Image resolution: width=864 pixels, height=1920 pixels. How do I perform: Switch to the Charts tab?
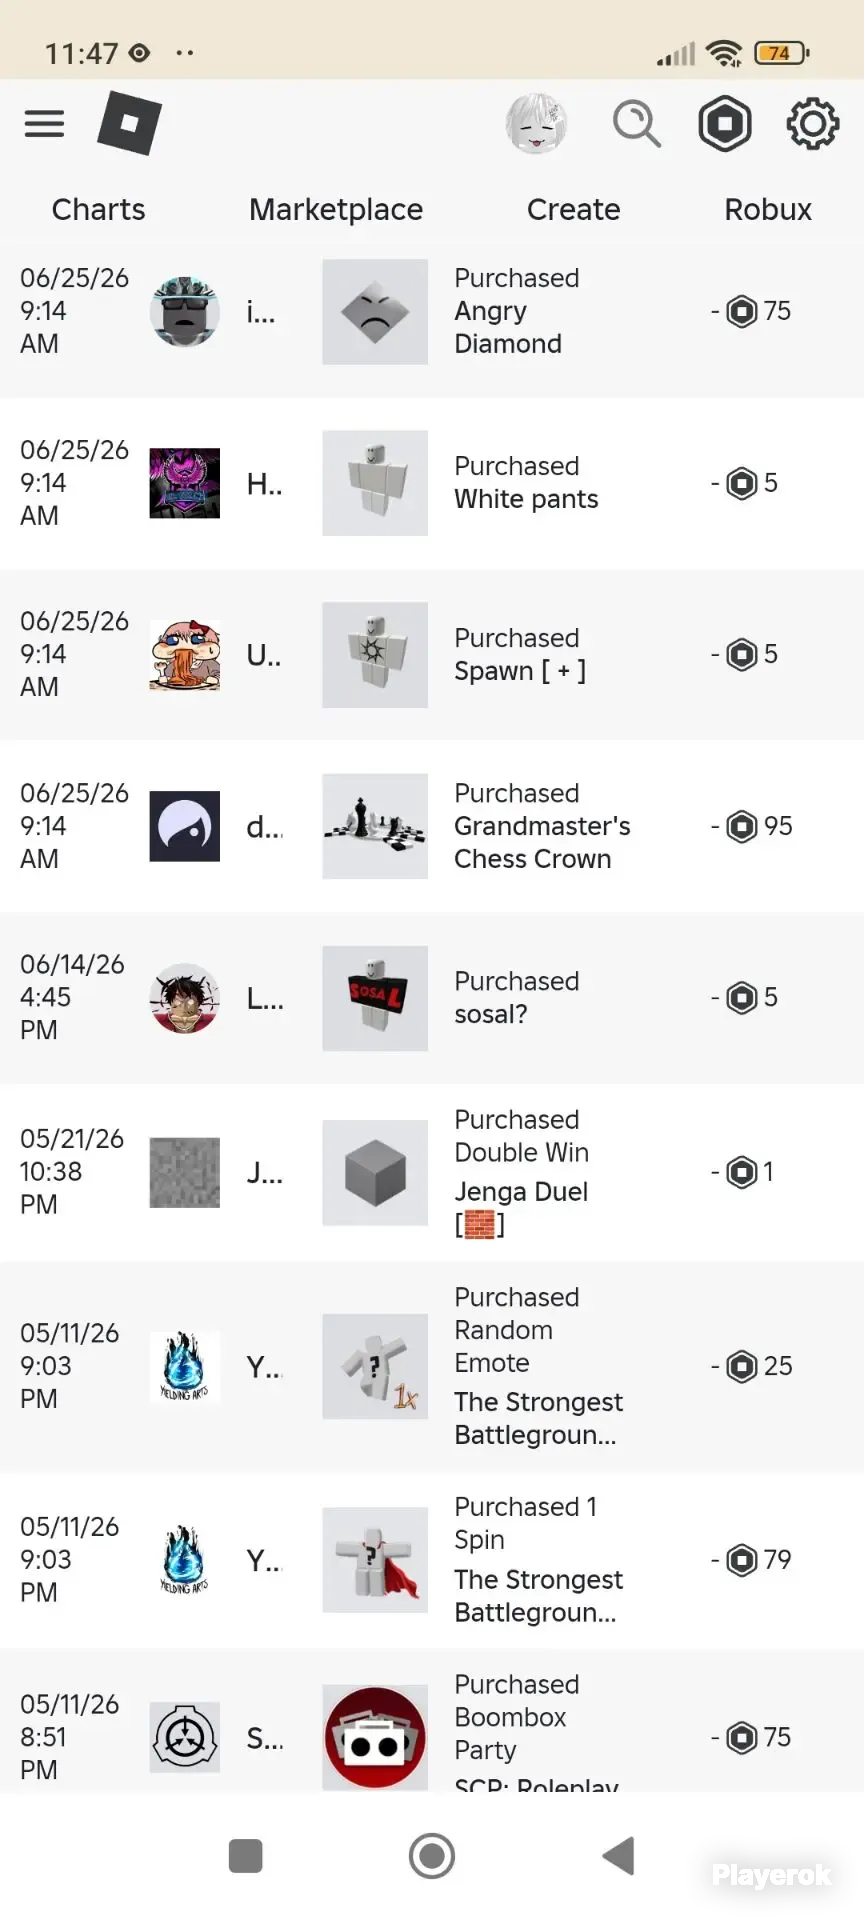click(x=98, y=210)
